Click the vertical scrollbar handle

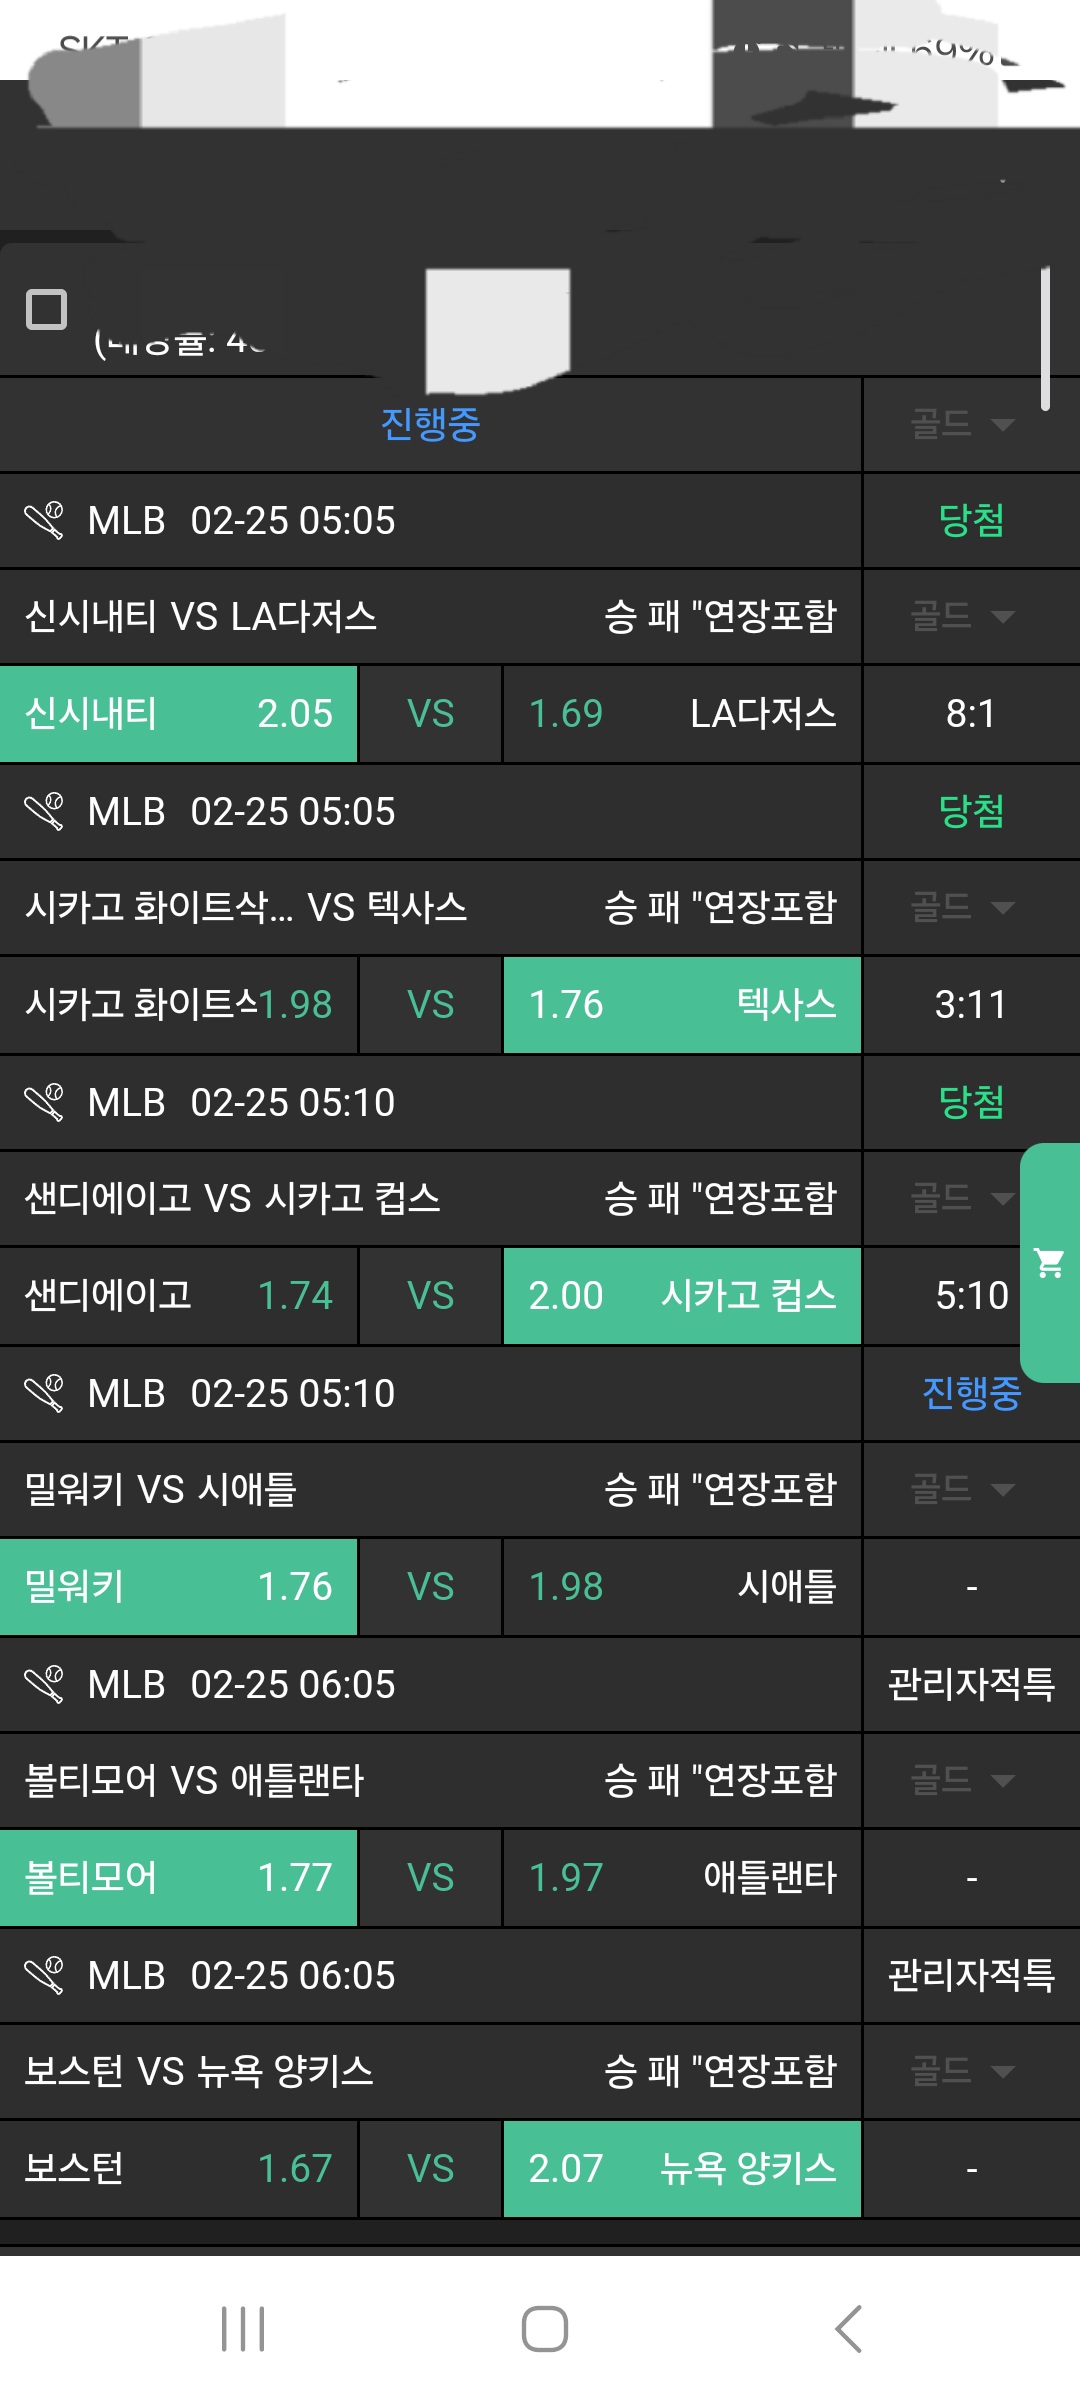click(x=1045, y=338)
